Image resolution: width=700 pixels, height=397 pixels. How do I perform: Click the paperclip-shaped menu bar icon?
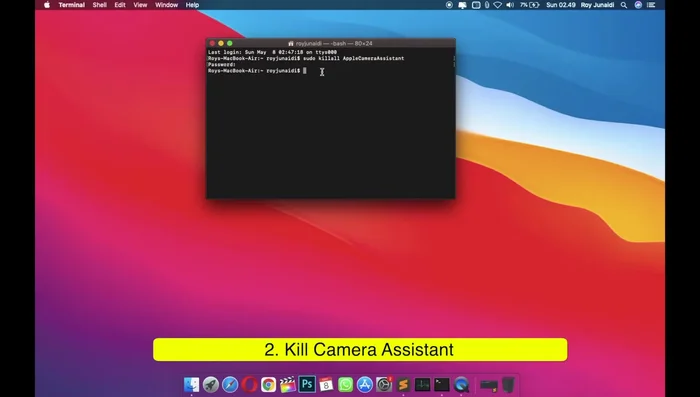coord(487,5)
